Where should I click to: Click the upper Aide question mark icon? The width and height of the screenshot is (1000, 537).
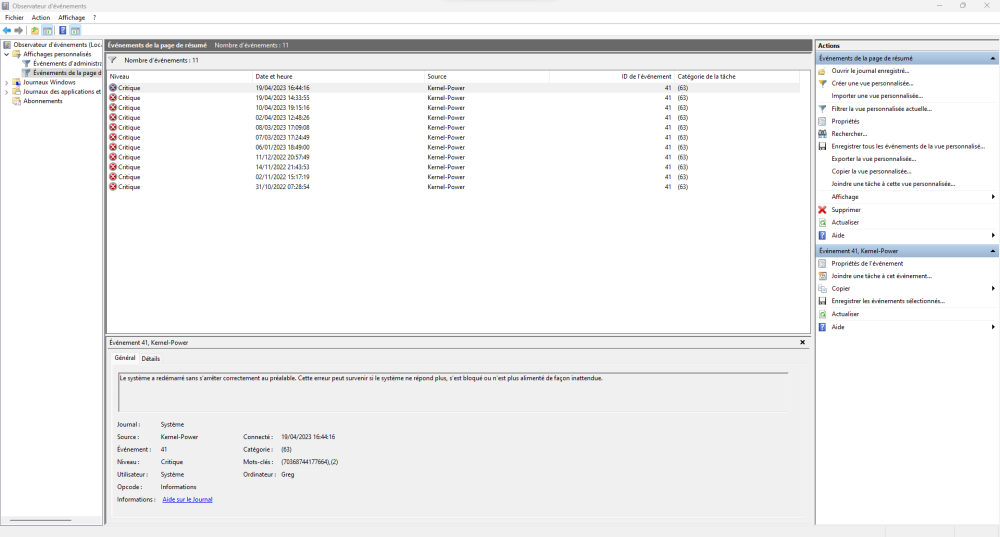coord(822,235)
